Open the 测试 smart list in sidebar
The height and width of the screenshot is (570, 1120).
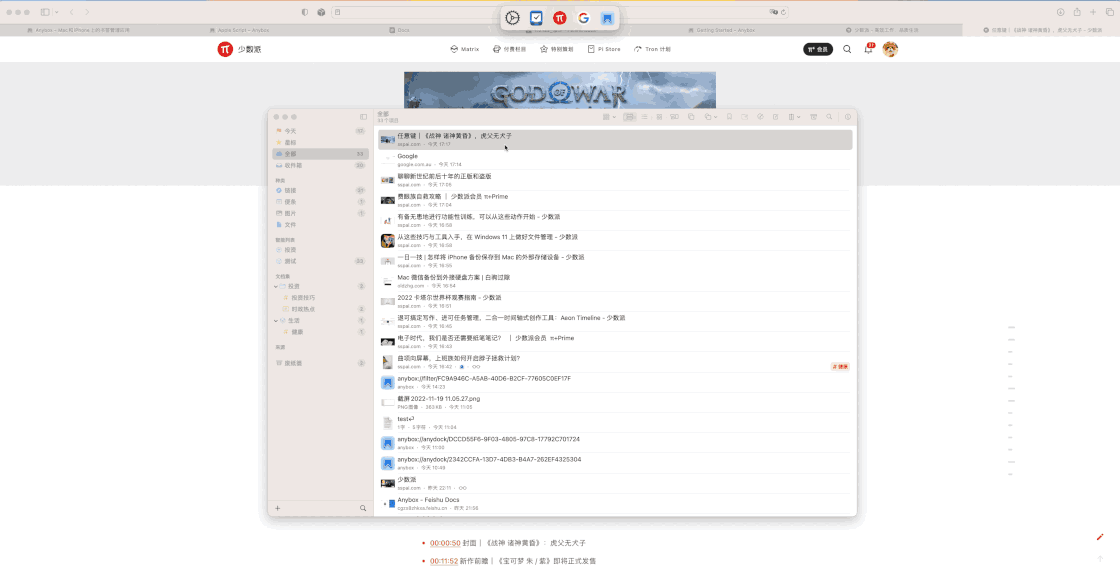tap(320, 261)
